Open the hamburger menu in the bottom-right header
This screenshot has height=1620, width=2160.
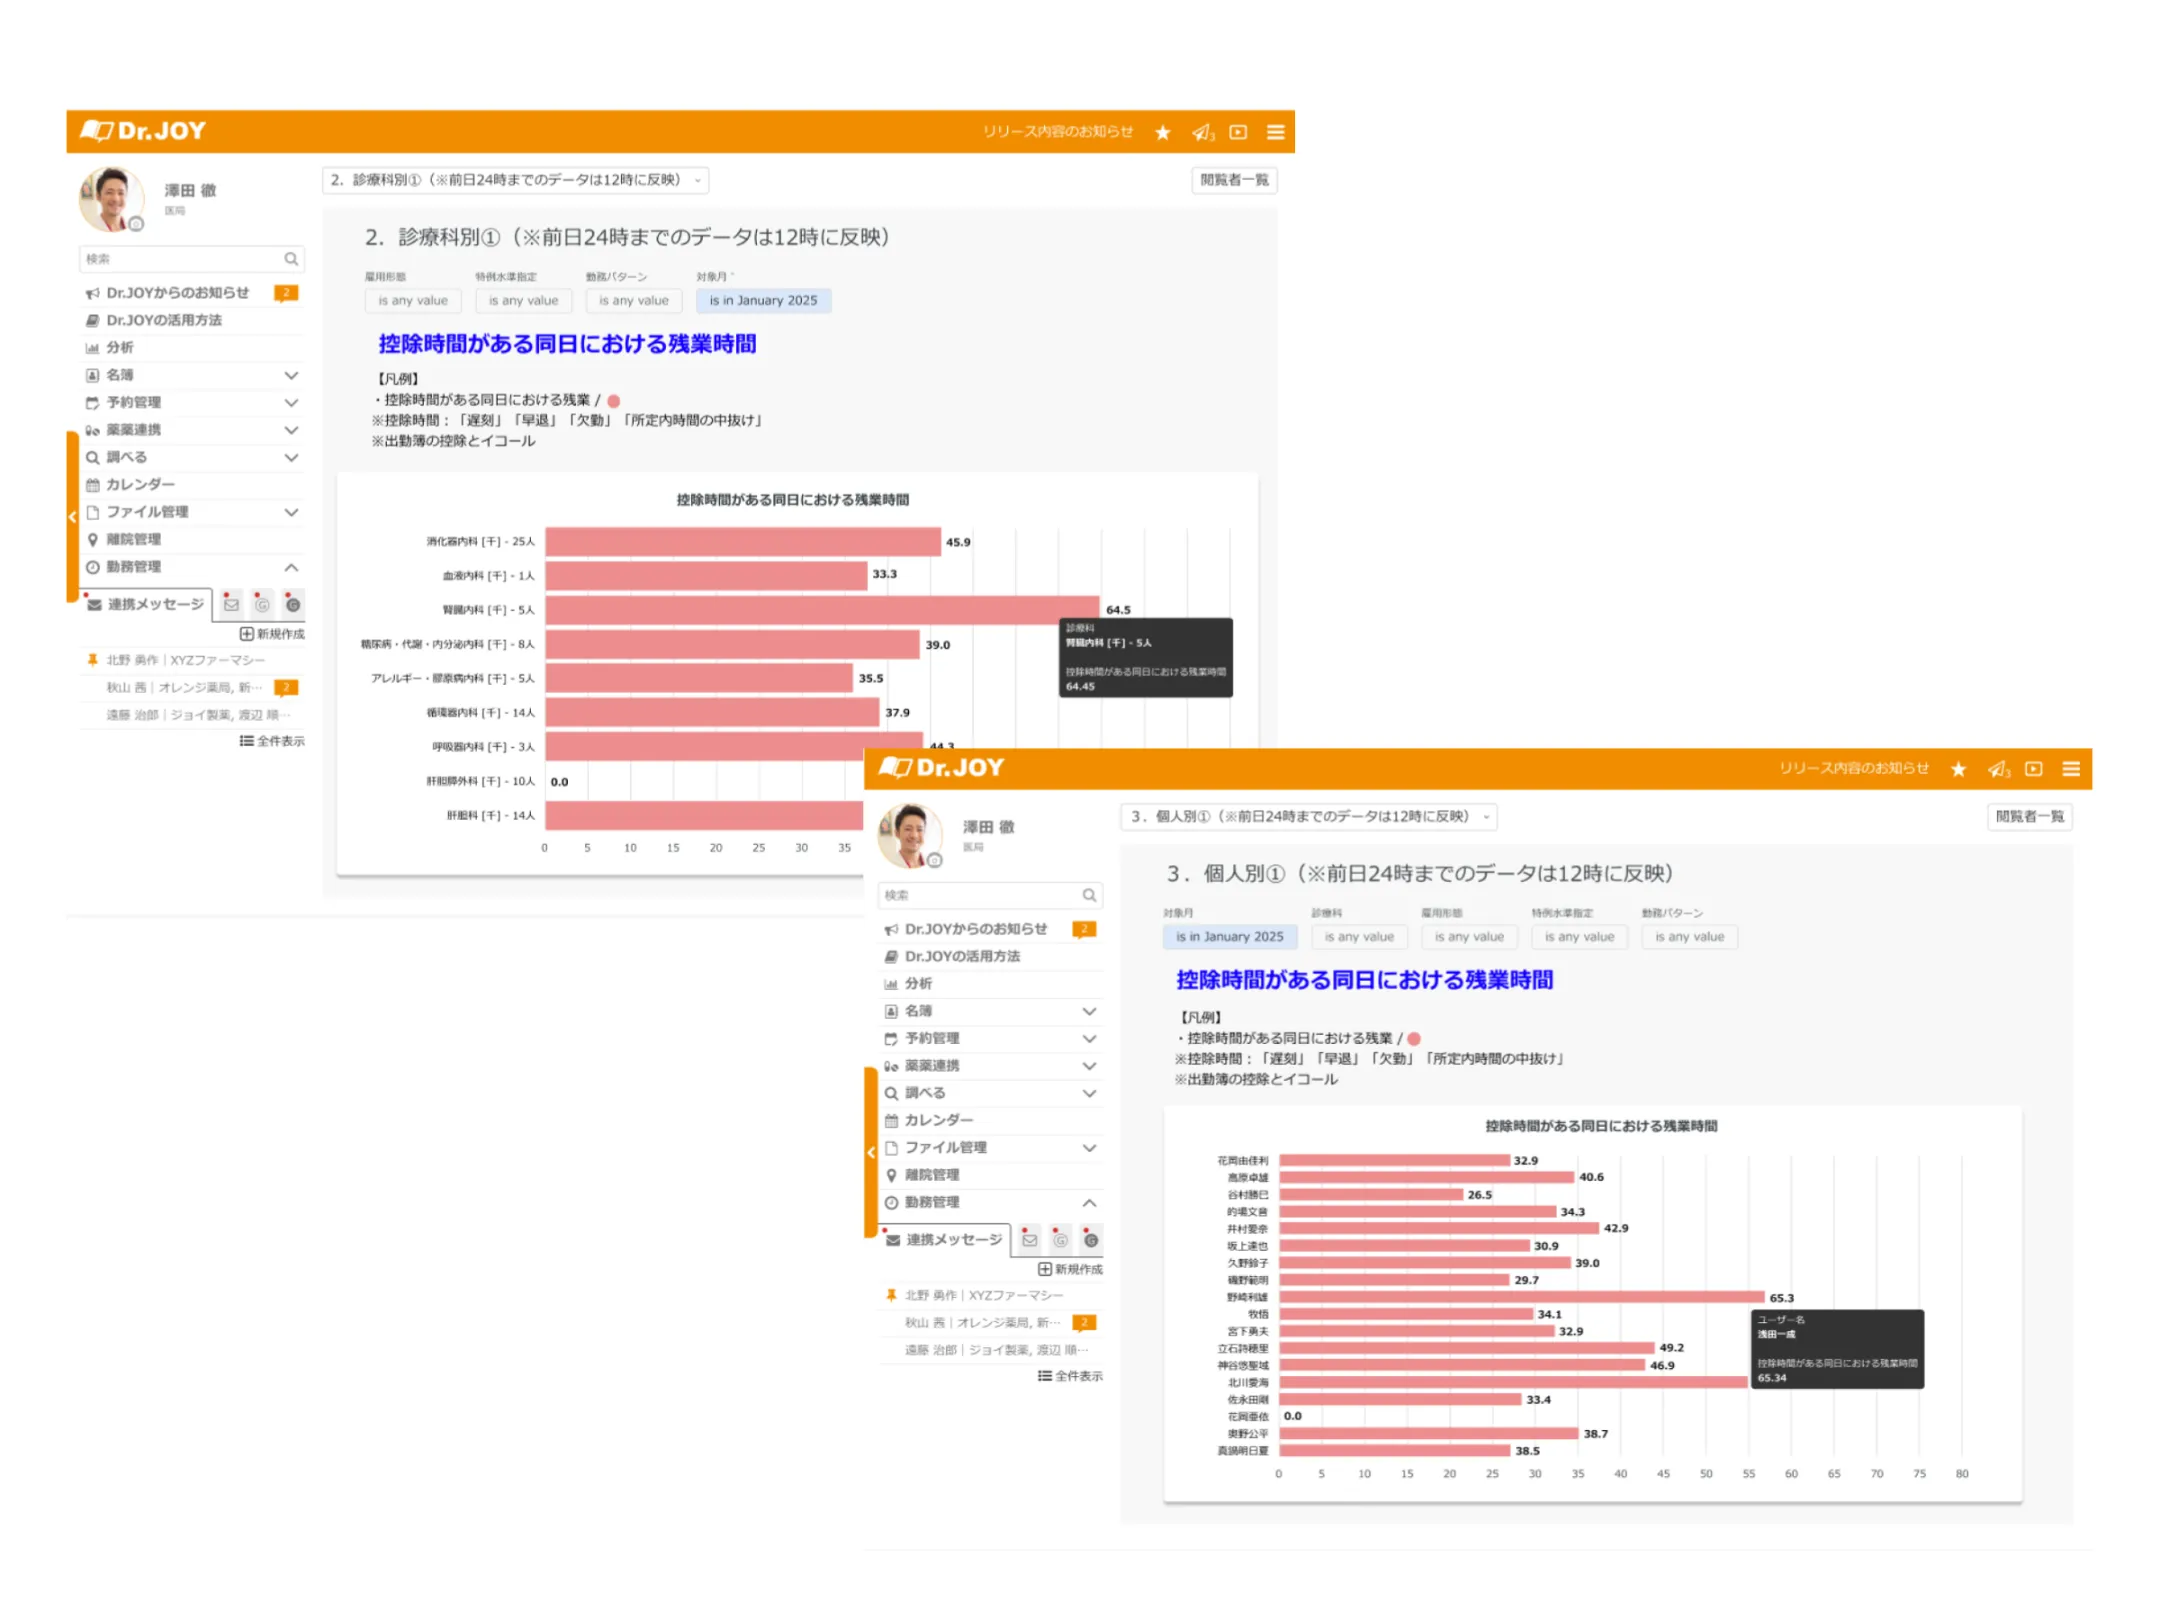point(2071,769)
